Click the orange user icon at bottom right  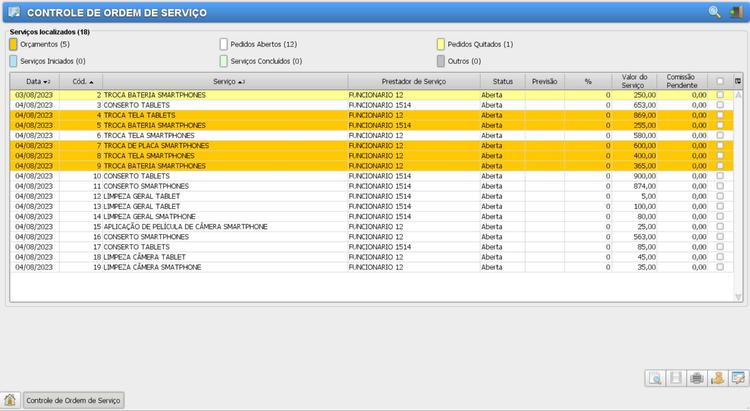click(717, 378)
